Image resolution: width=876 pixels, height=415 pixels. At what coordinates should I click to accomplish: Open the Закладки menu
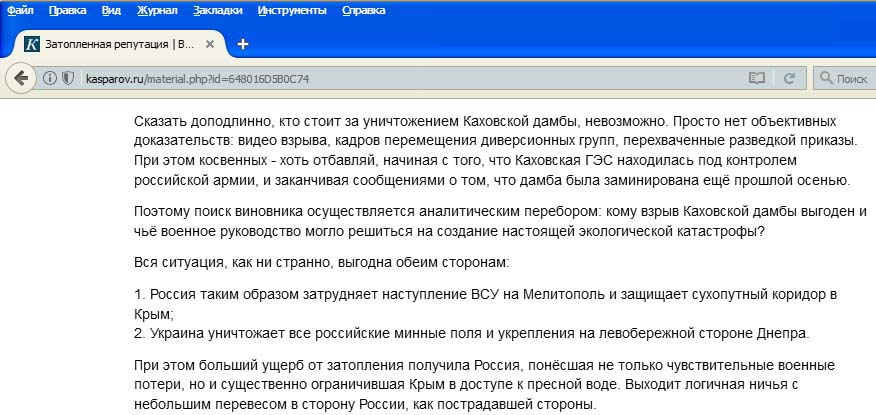[x=218, y=10]
